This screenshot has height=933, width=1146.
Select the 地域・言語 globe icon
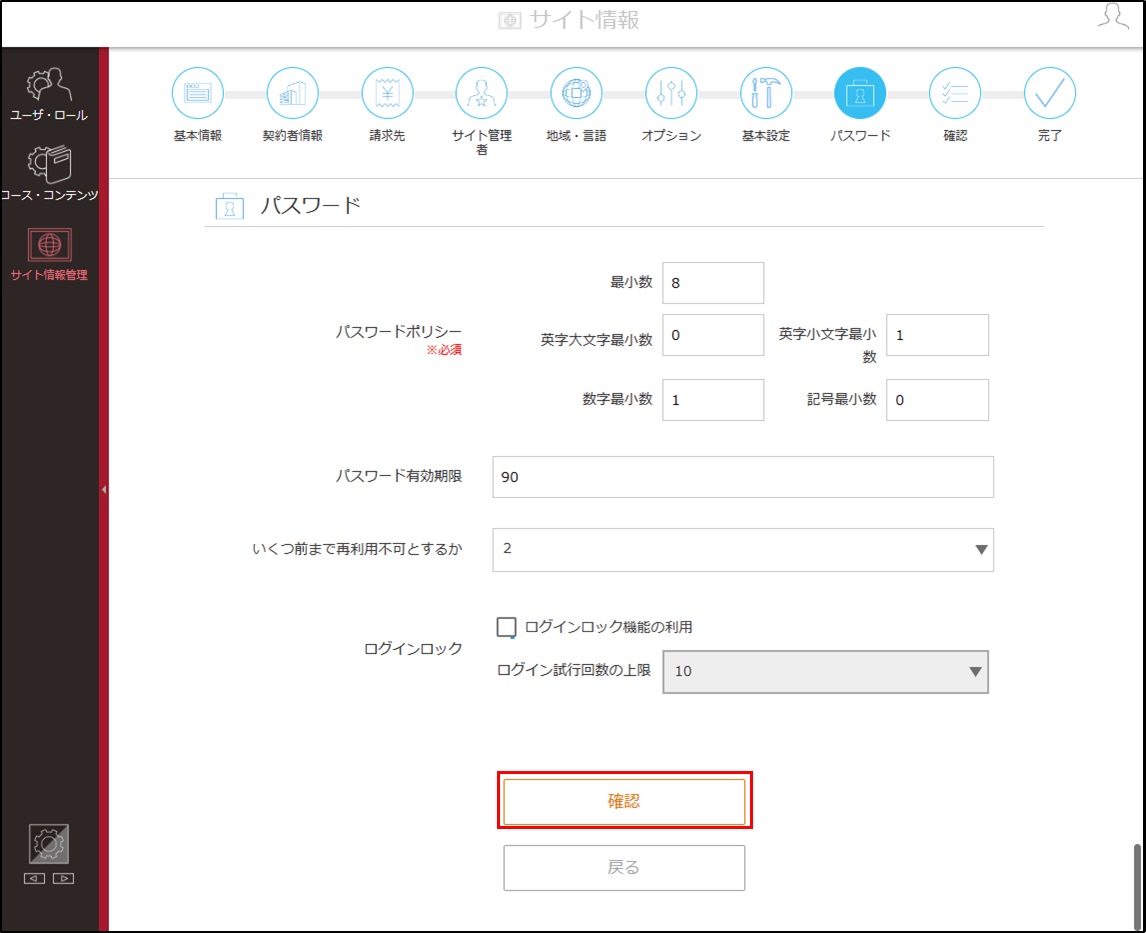pyautogui.click(x=576, y=93)
